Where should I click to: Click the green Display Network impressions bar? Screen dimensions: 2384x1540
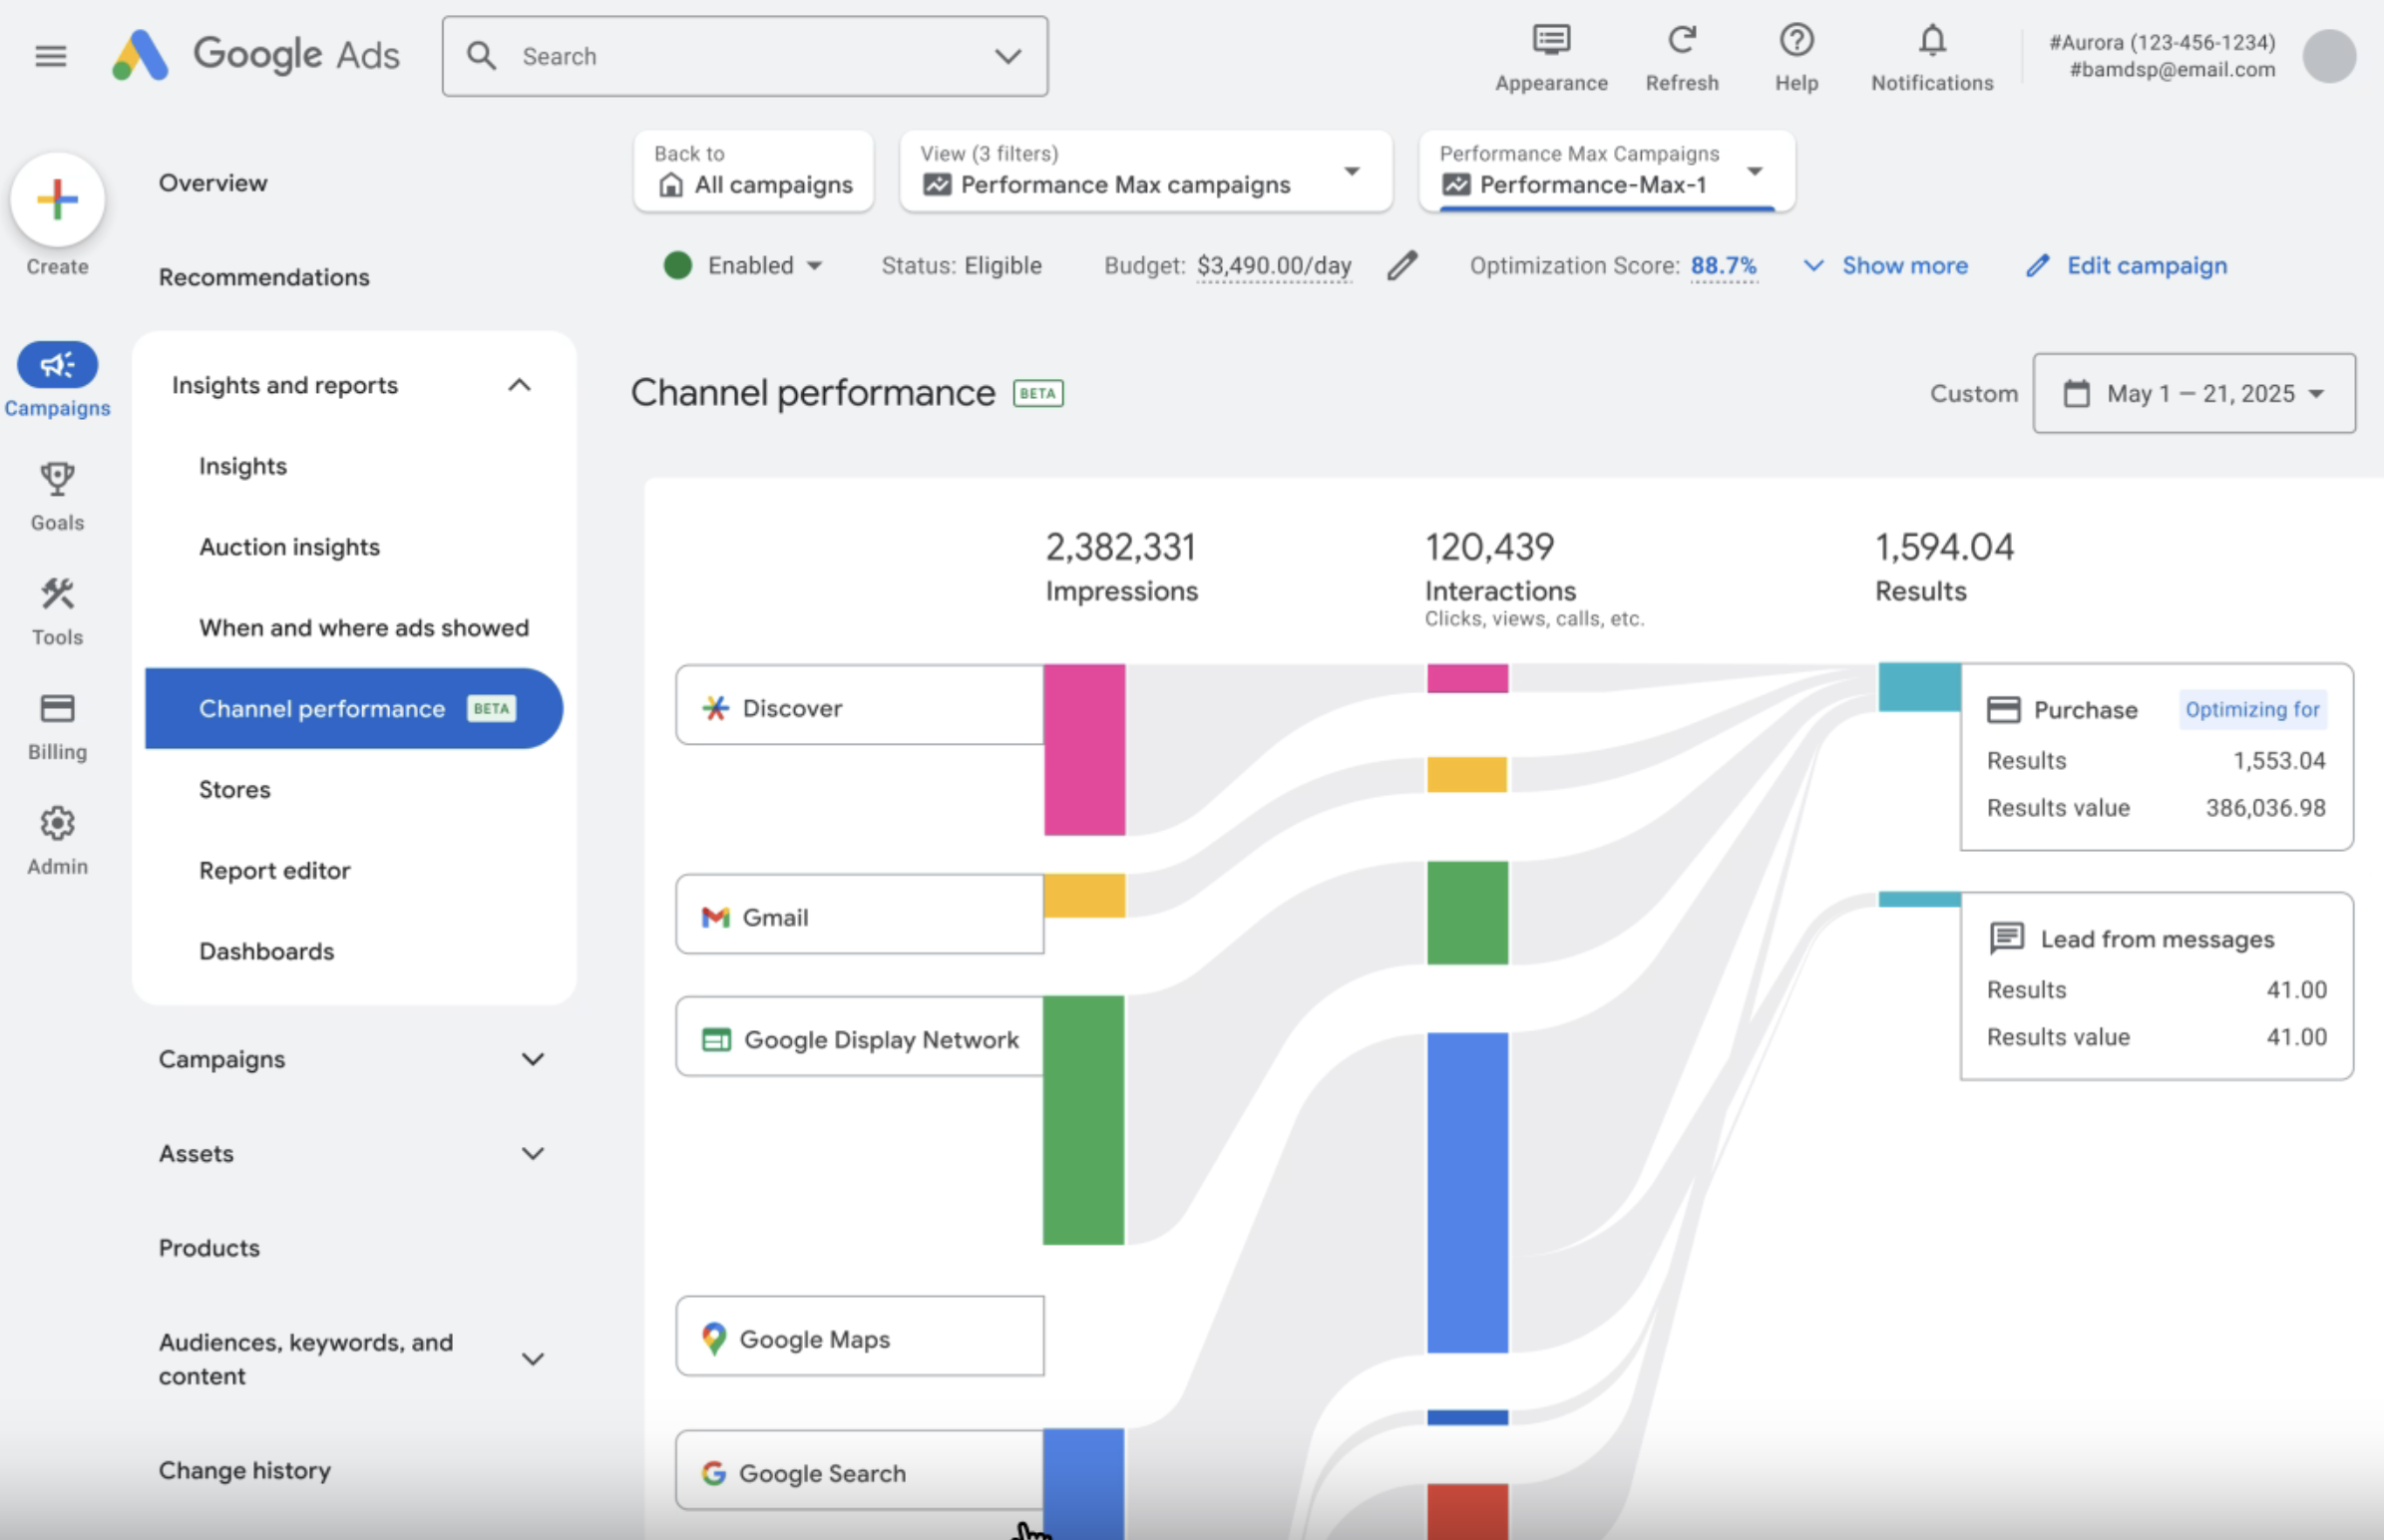click(x=1083, y=1120)
